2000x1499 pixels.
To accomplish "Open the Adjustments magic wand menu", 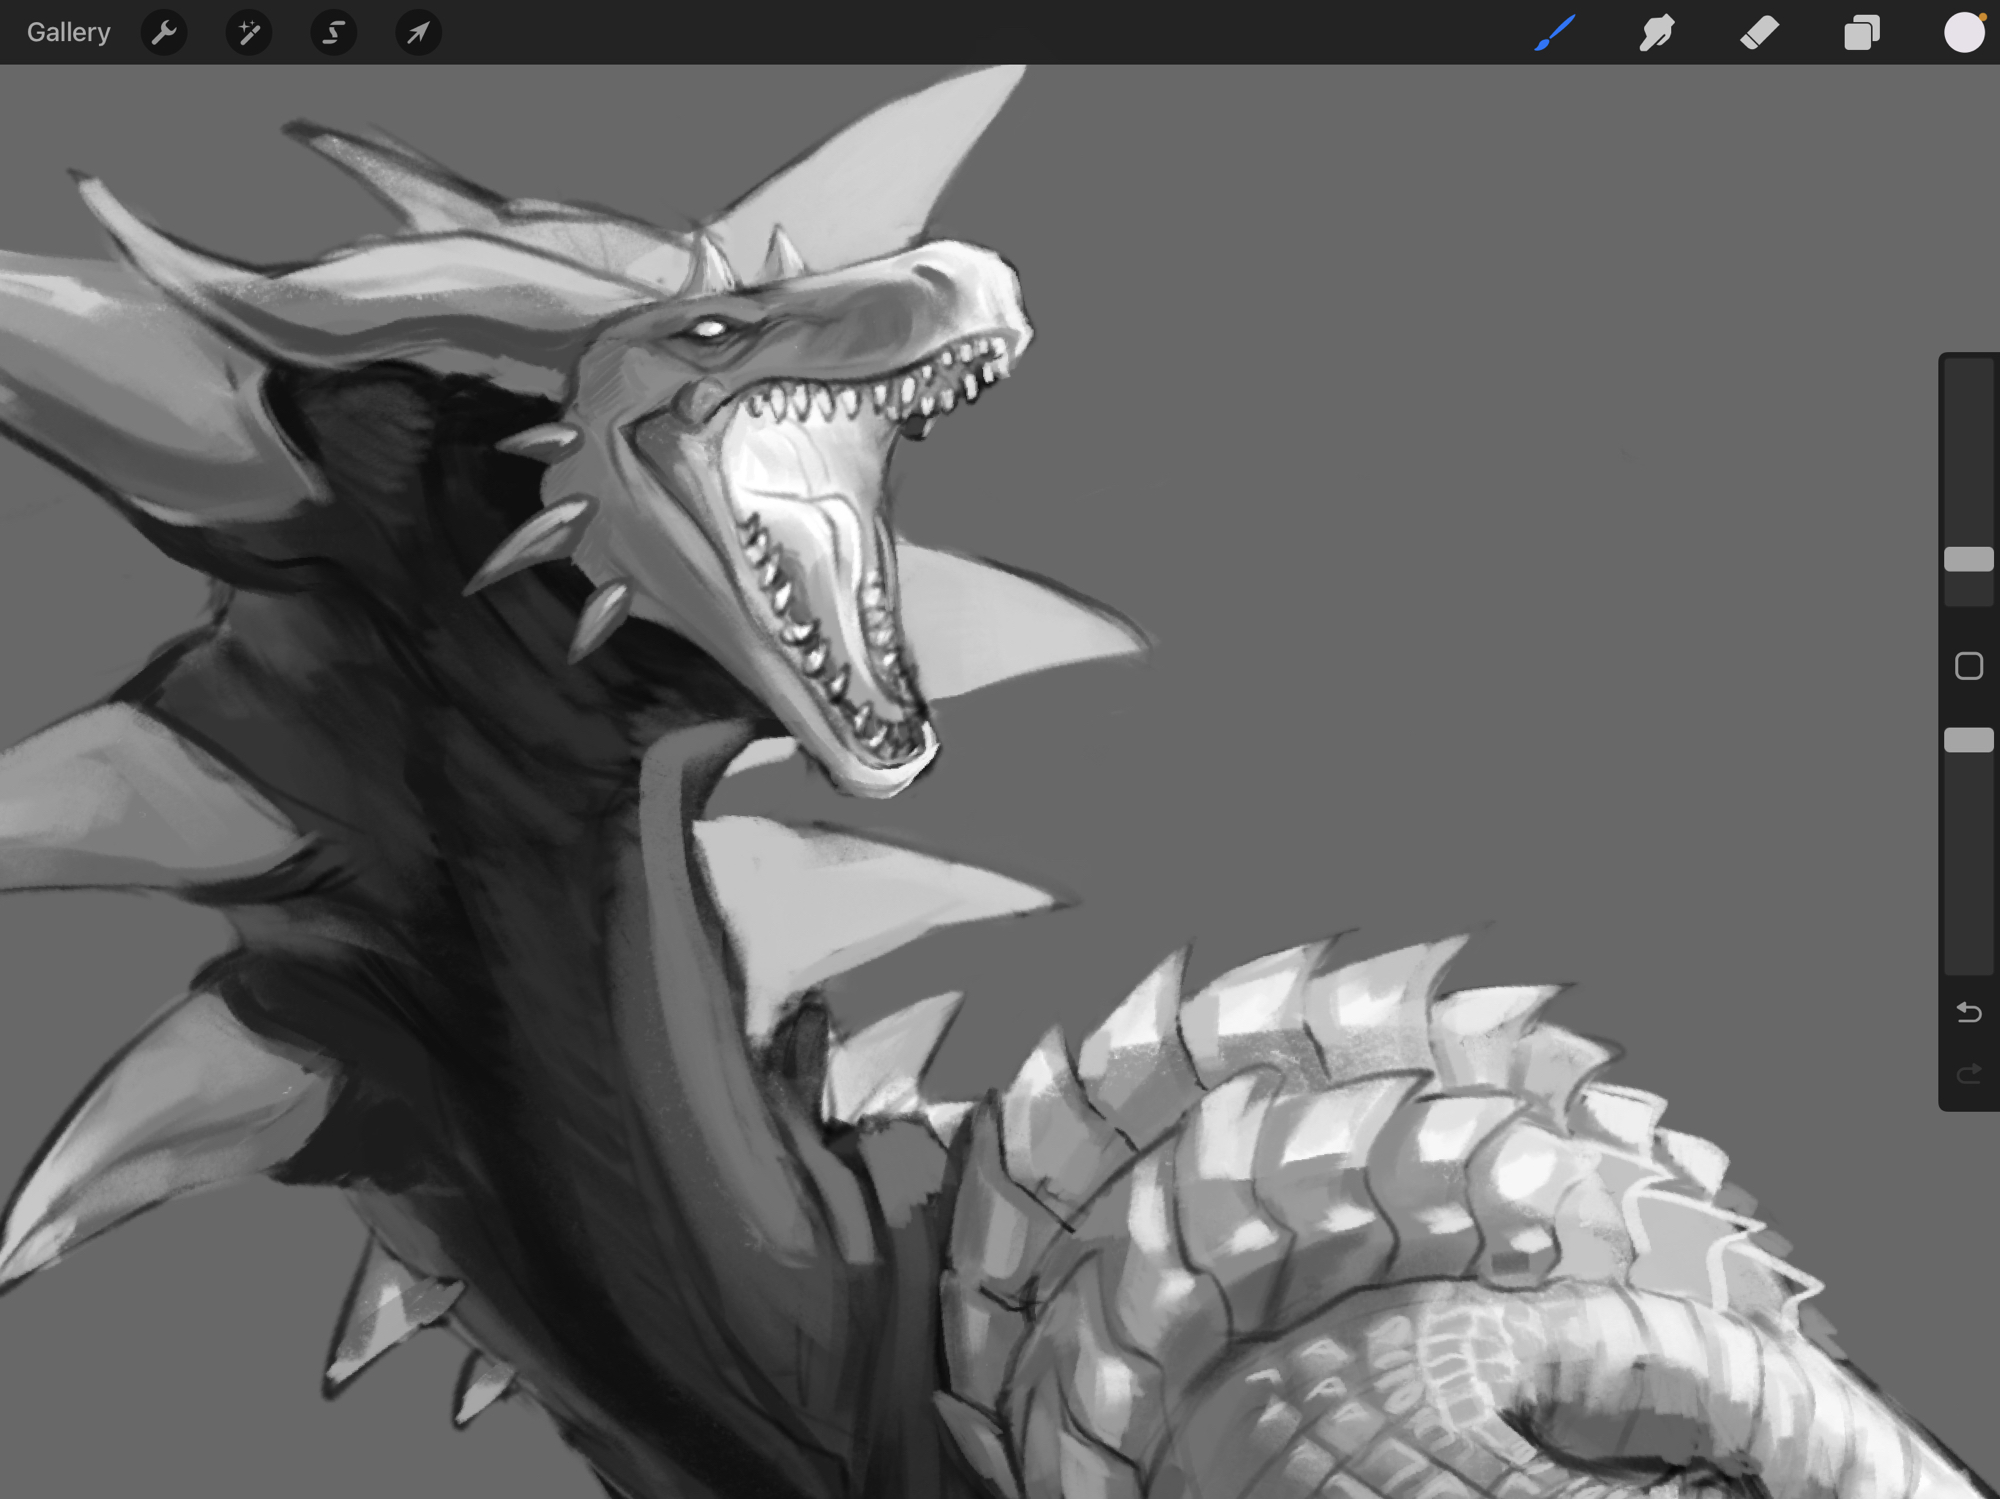I will pyautogui.click(x=248, y=32).
